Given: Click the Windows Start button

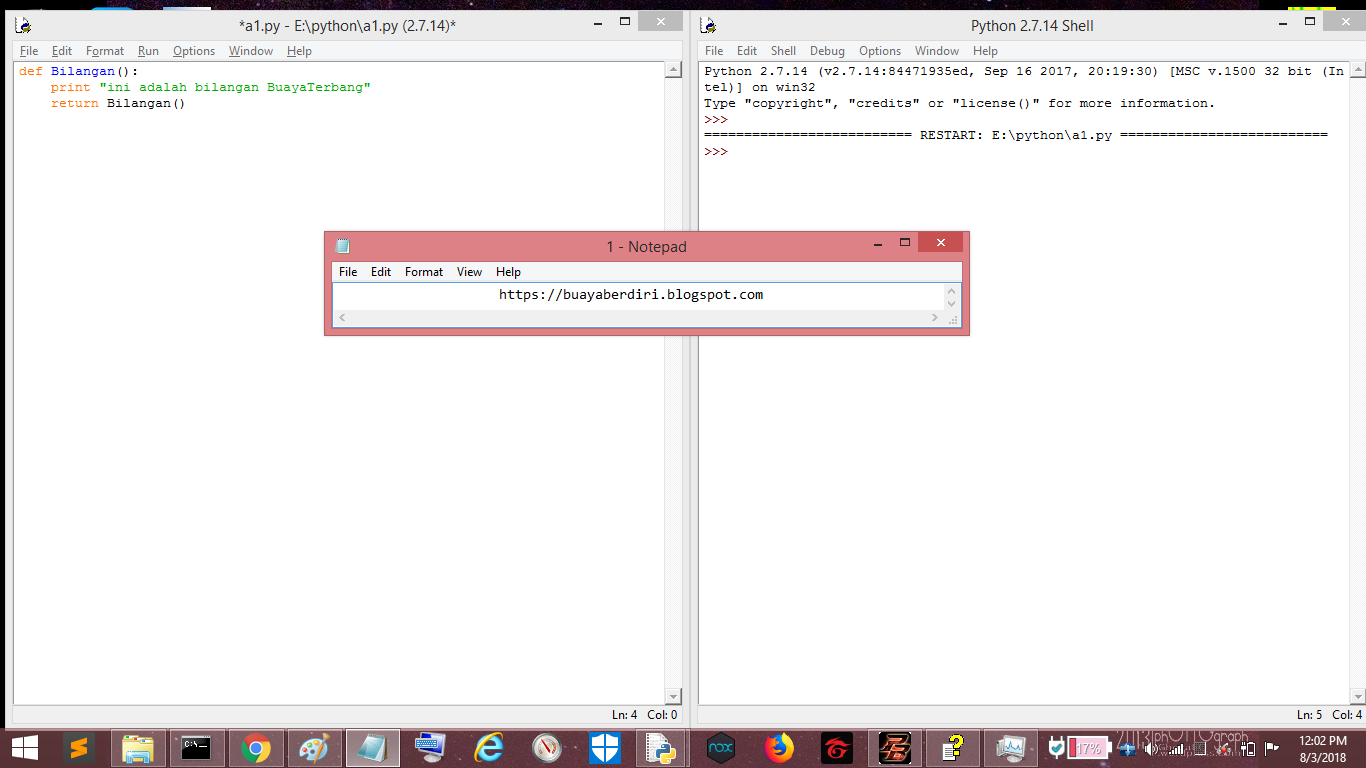Looking at the screenshot, I should coord(23,747).
